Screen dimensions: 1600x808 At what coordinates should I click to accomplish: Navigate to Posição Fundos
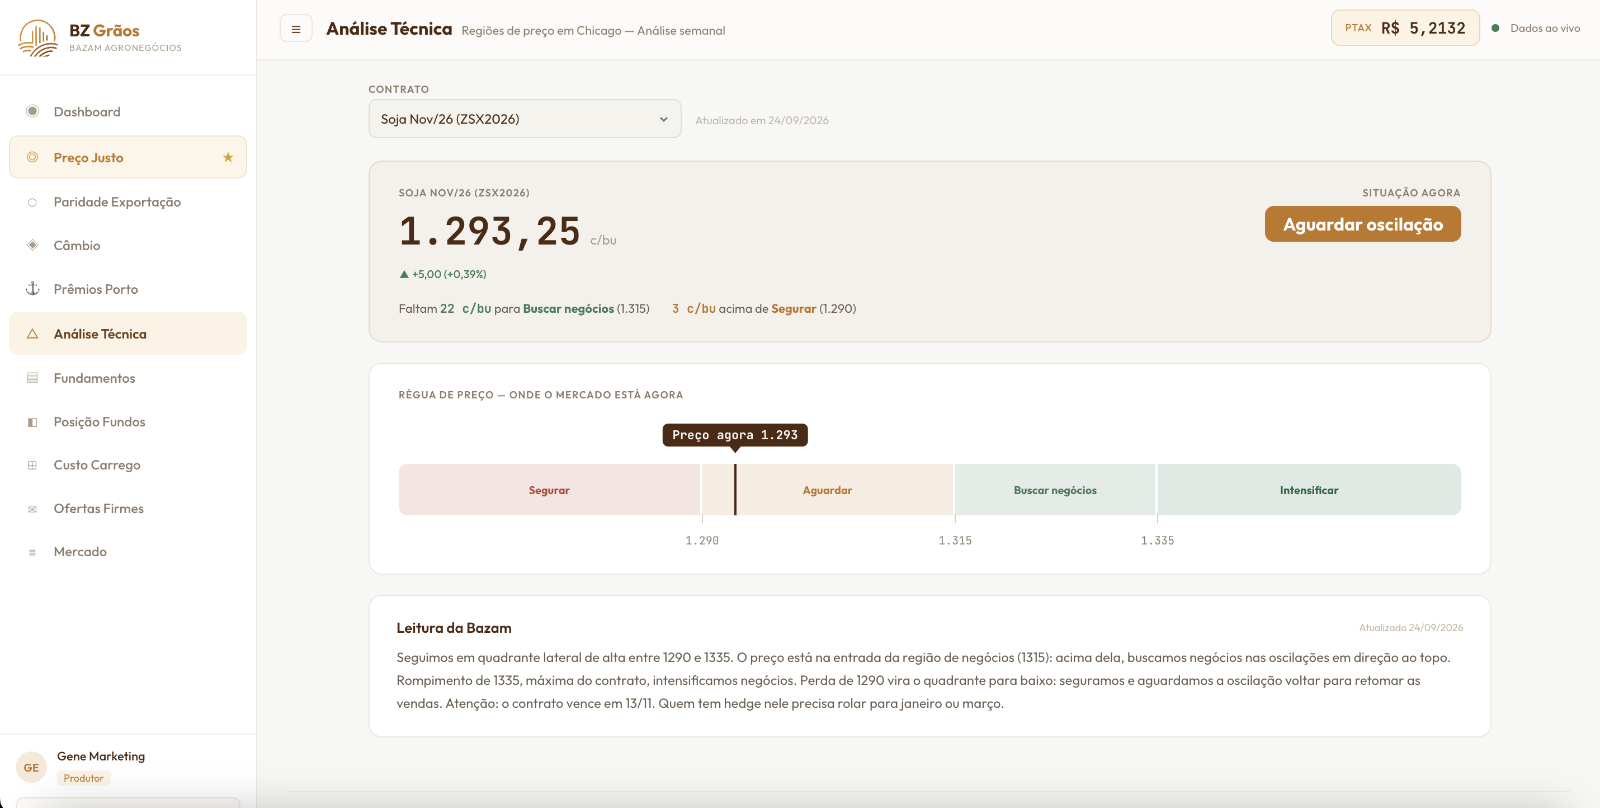tap(128, 422)
